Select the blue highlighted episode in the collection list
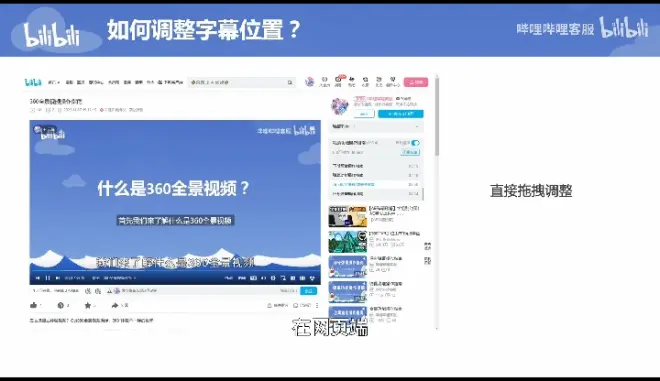The height and width of the screenshot is (381, 660). pos(375,184)
